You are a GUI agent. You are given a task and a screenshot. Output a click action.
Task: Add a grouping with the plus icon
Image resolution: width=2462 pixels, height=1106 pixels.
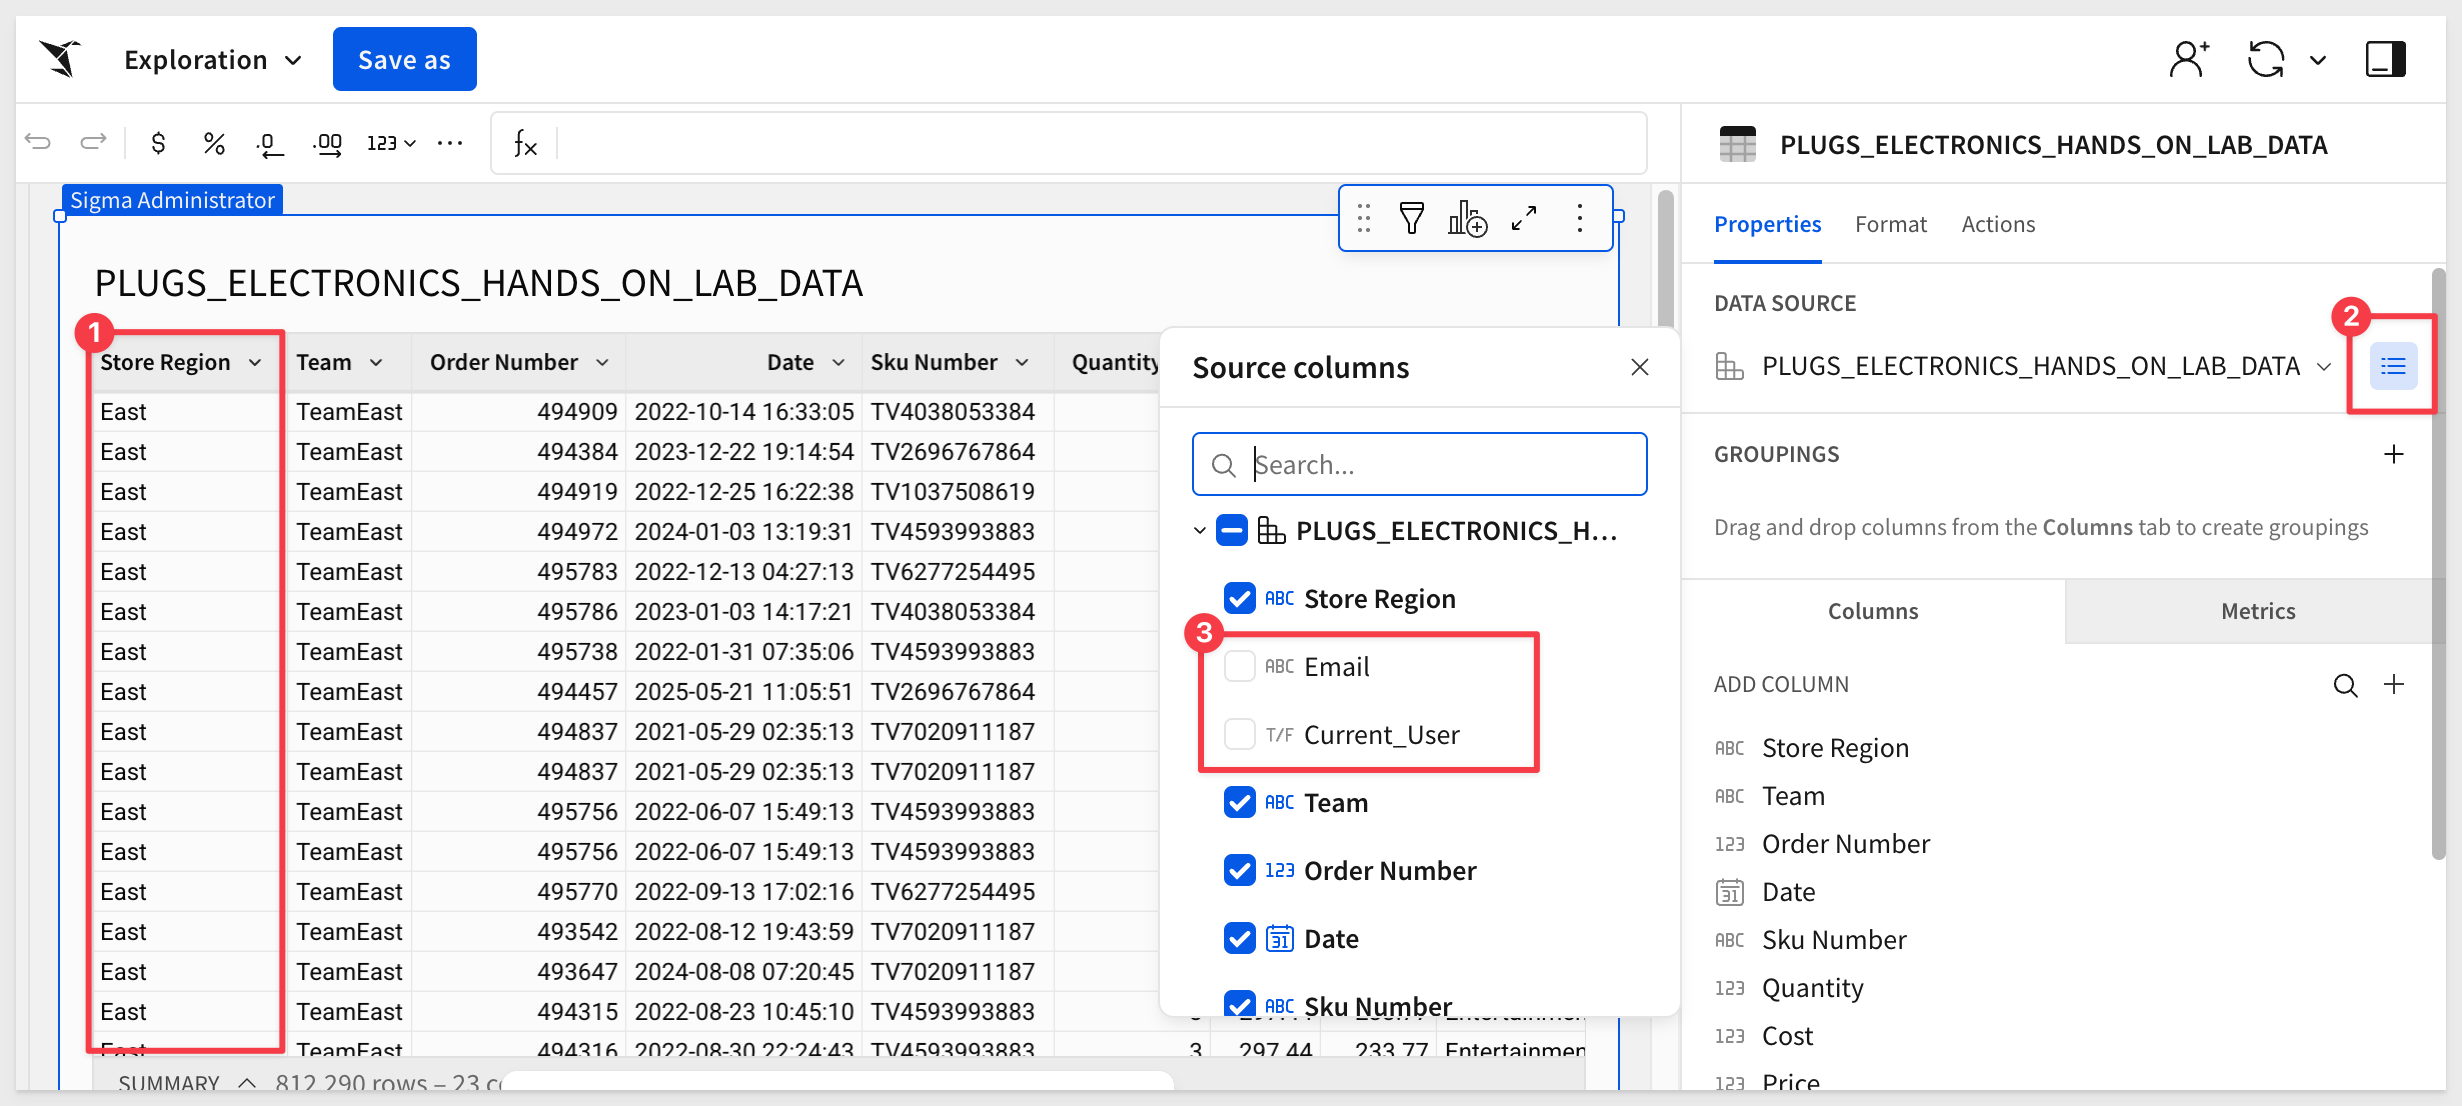tap(2393, 454)
